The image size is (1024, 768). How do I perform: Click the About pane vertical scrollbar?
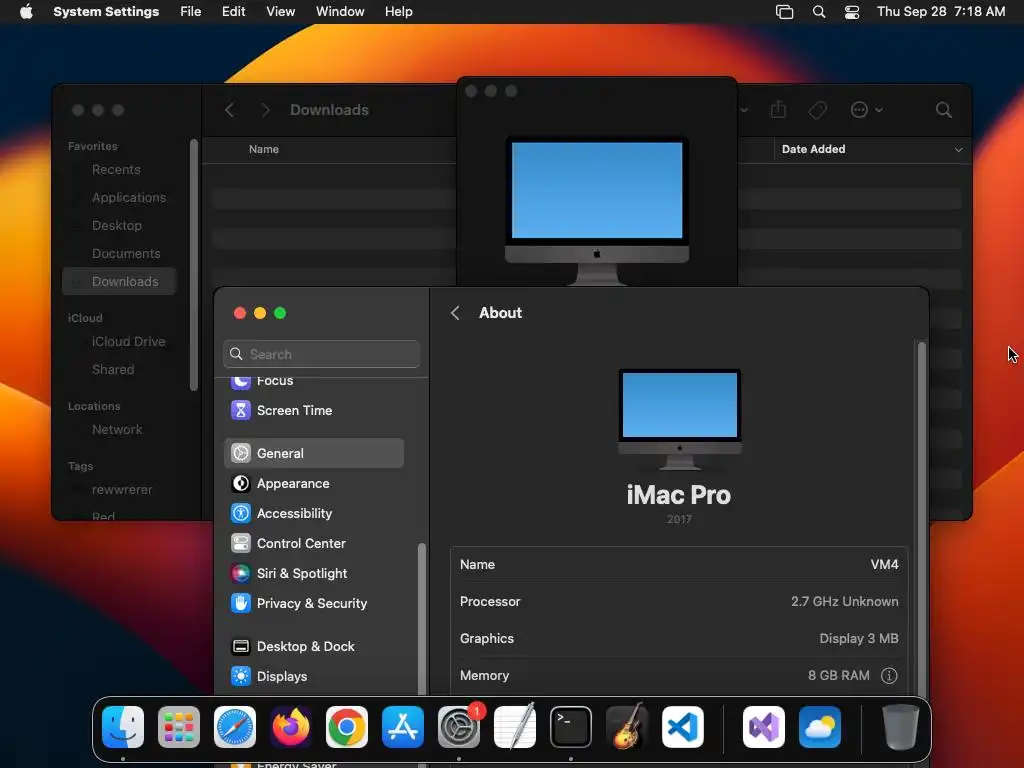pyautogui.click(x=921, y=519)
